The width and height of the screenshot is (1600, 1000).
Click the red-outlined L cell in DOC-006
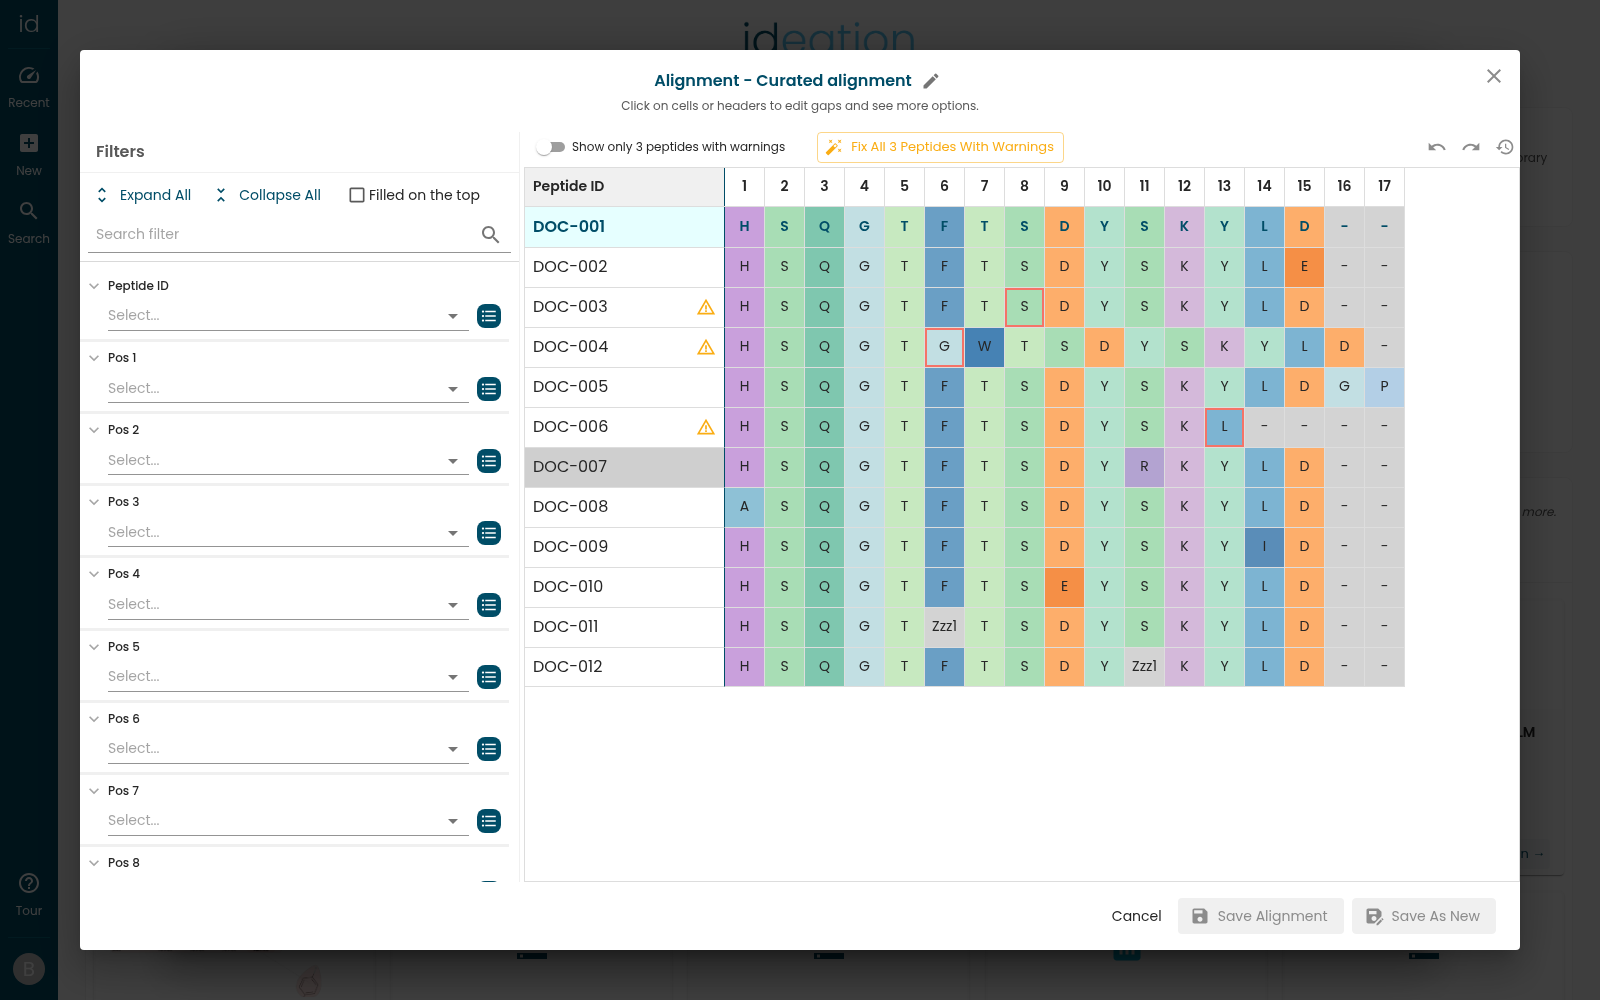pyautogui.click(x=1224, y=427)
